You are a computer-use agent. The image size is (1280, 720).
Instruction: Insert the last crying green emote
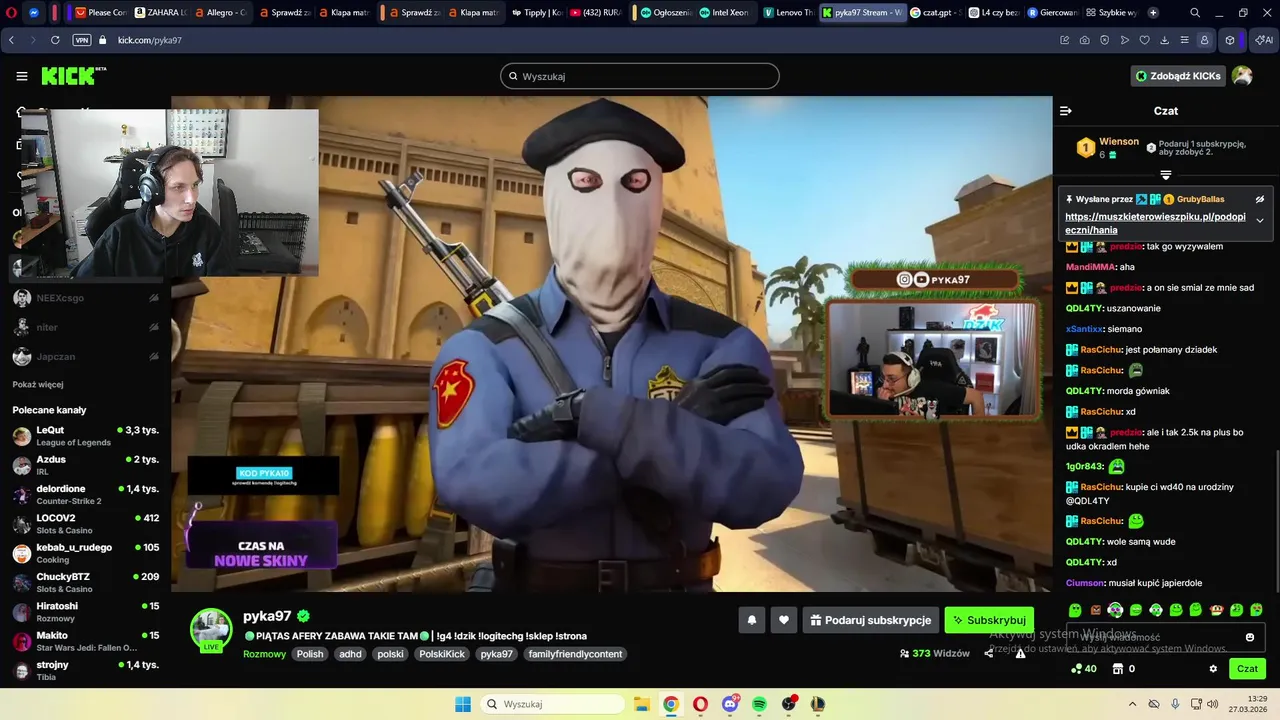coord(1256,610)
